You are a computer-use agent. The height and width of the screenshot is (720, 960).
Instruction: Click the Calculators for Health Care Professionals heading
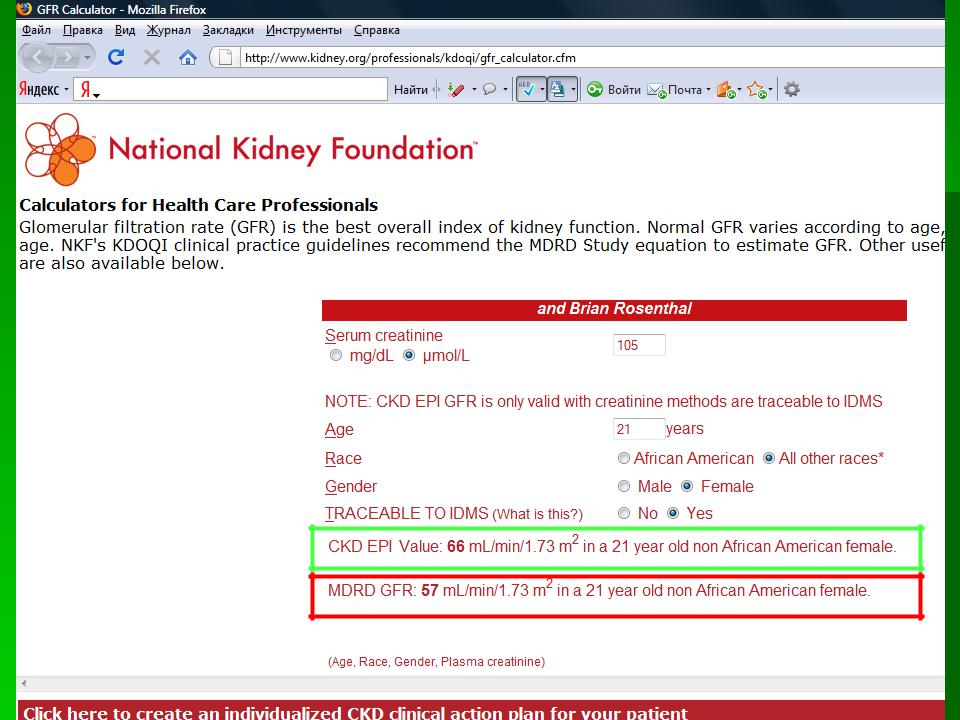[x=199, y=204]
